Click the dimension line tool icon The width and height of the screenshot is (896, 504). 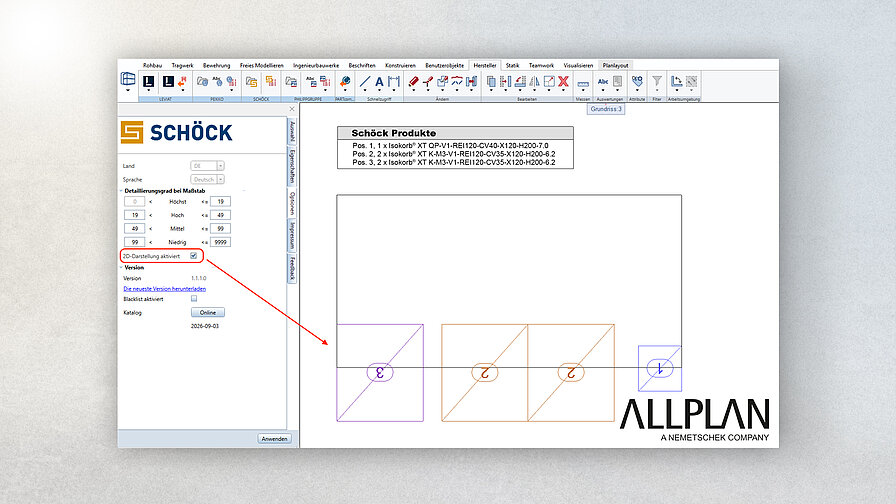tap(394, 82)
